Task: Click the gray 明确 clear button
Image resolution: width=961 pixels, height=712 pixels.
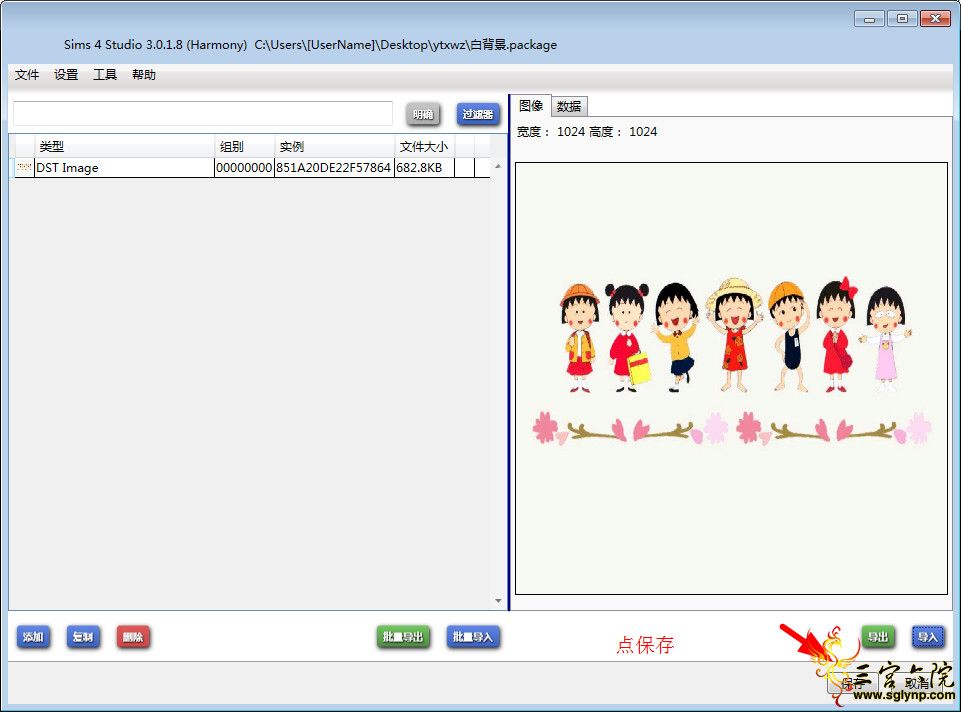Action: tap(423, 114)
